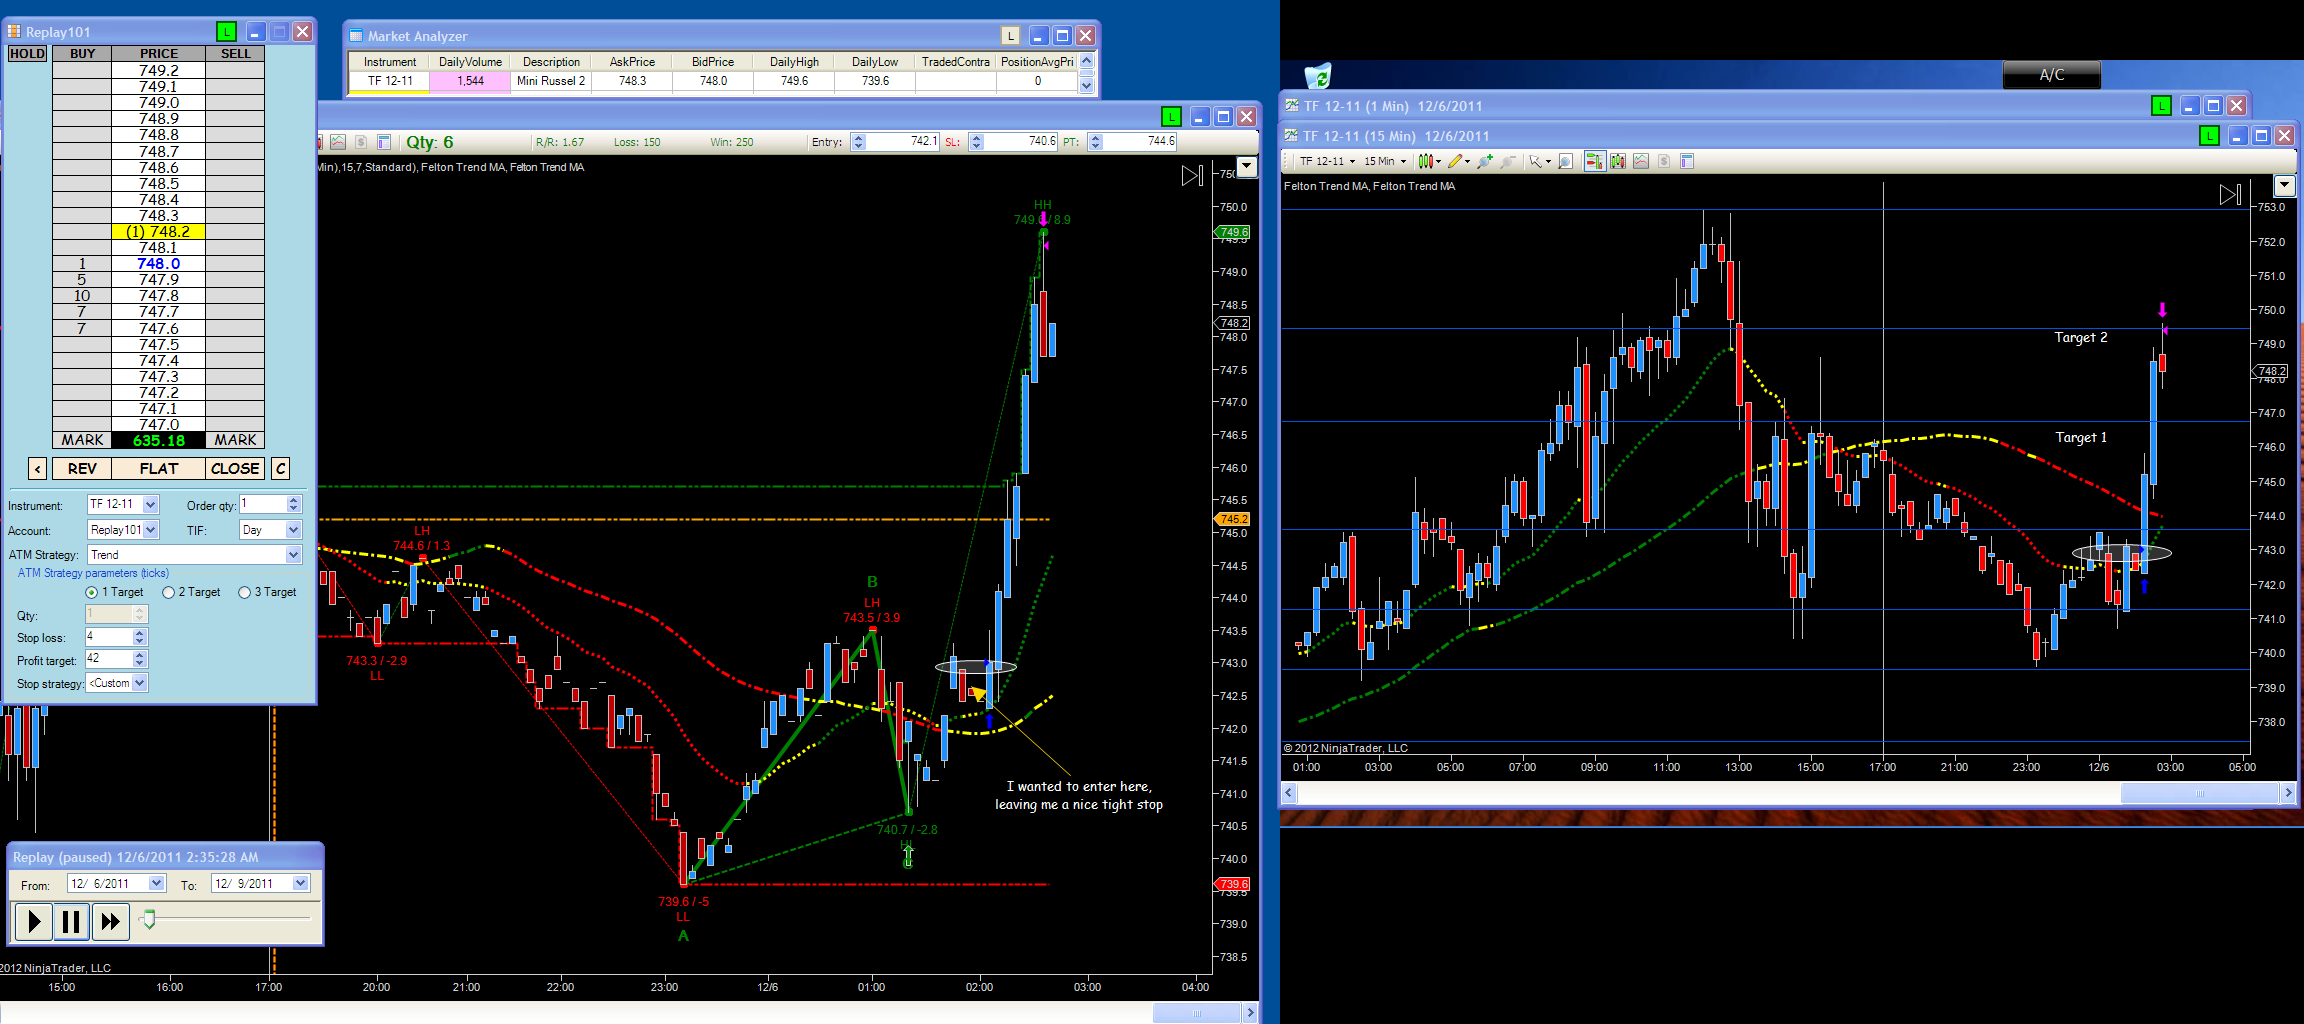This screenshot has width=2304, height=1024.
Task: Open the properties icon in 15 Min chart toolbar
Action: click(x=1687, y=161)
